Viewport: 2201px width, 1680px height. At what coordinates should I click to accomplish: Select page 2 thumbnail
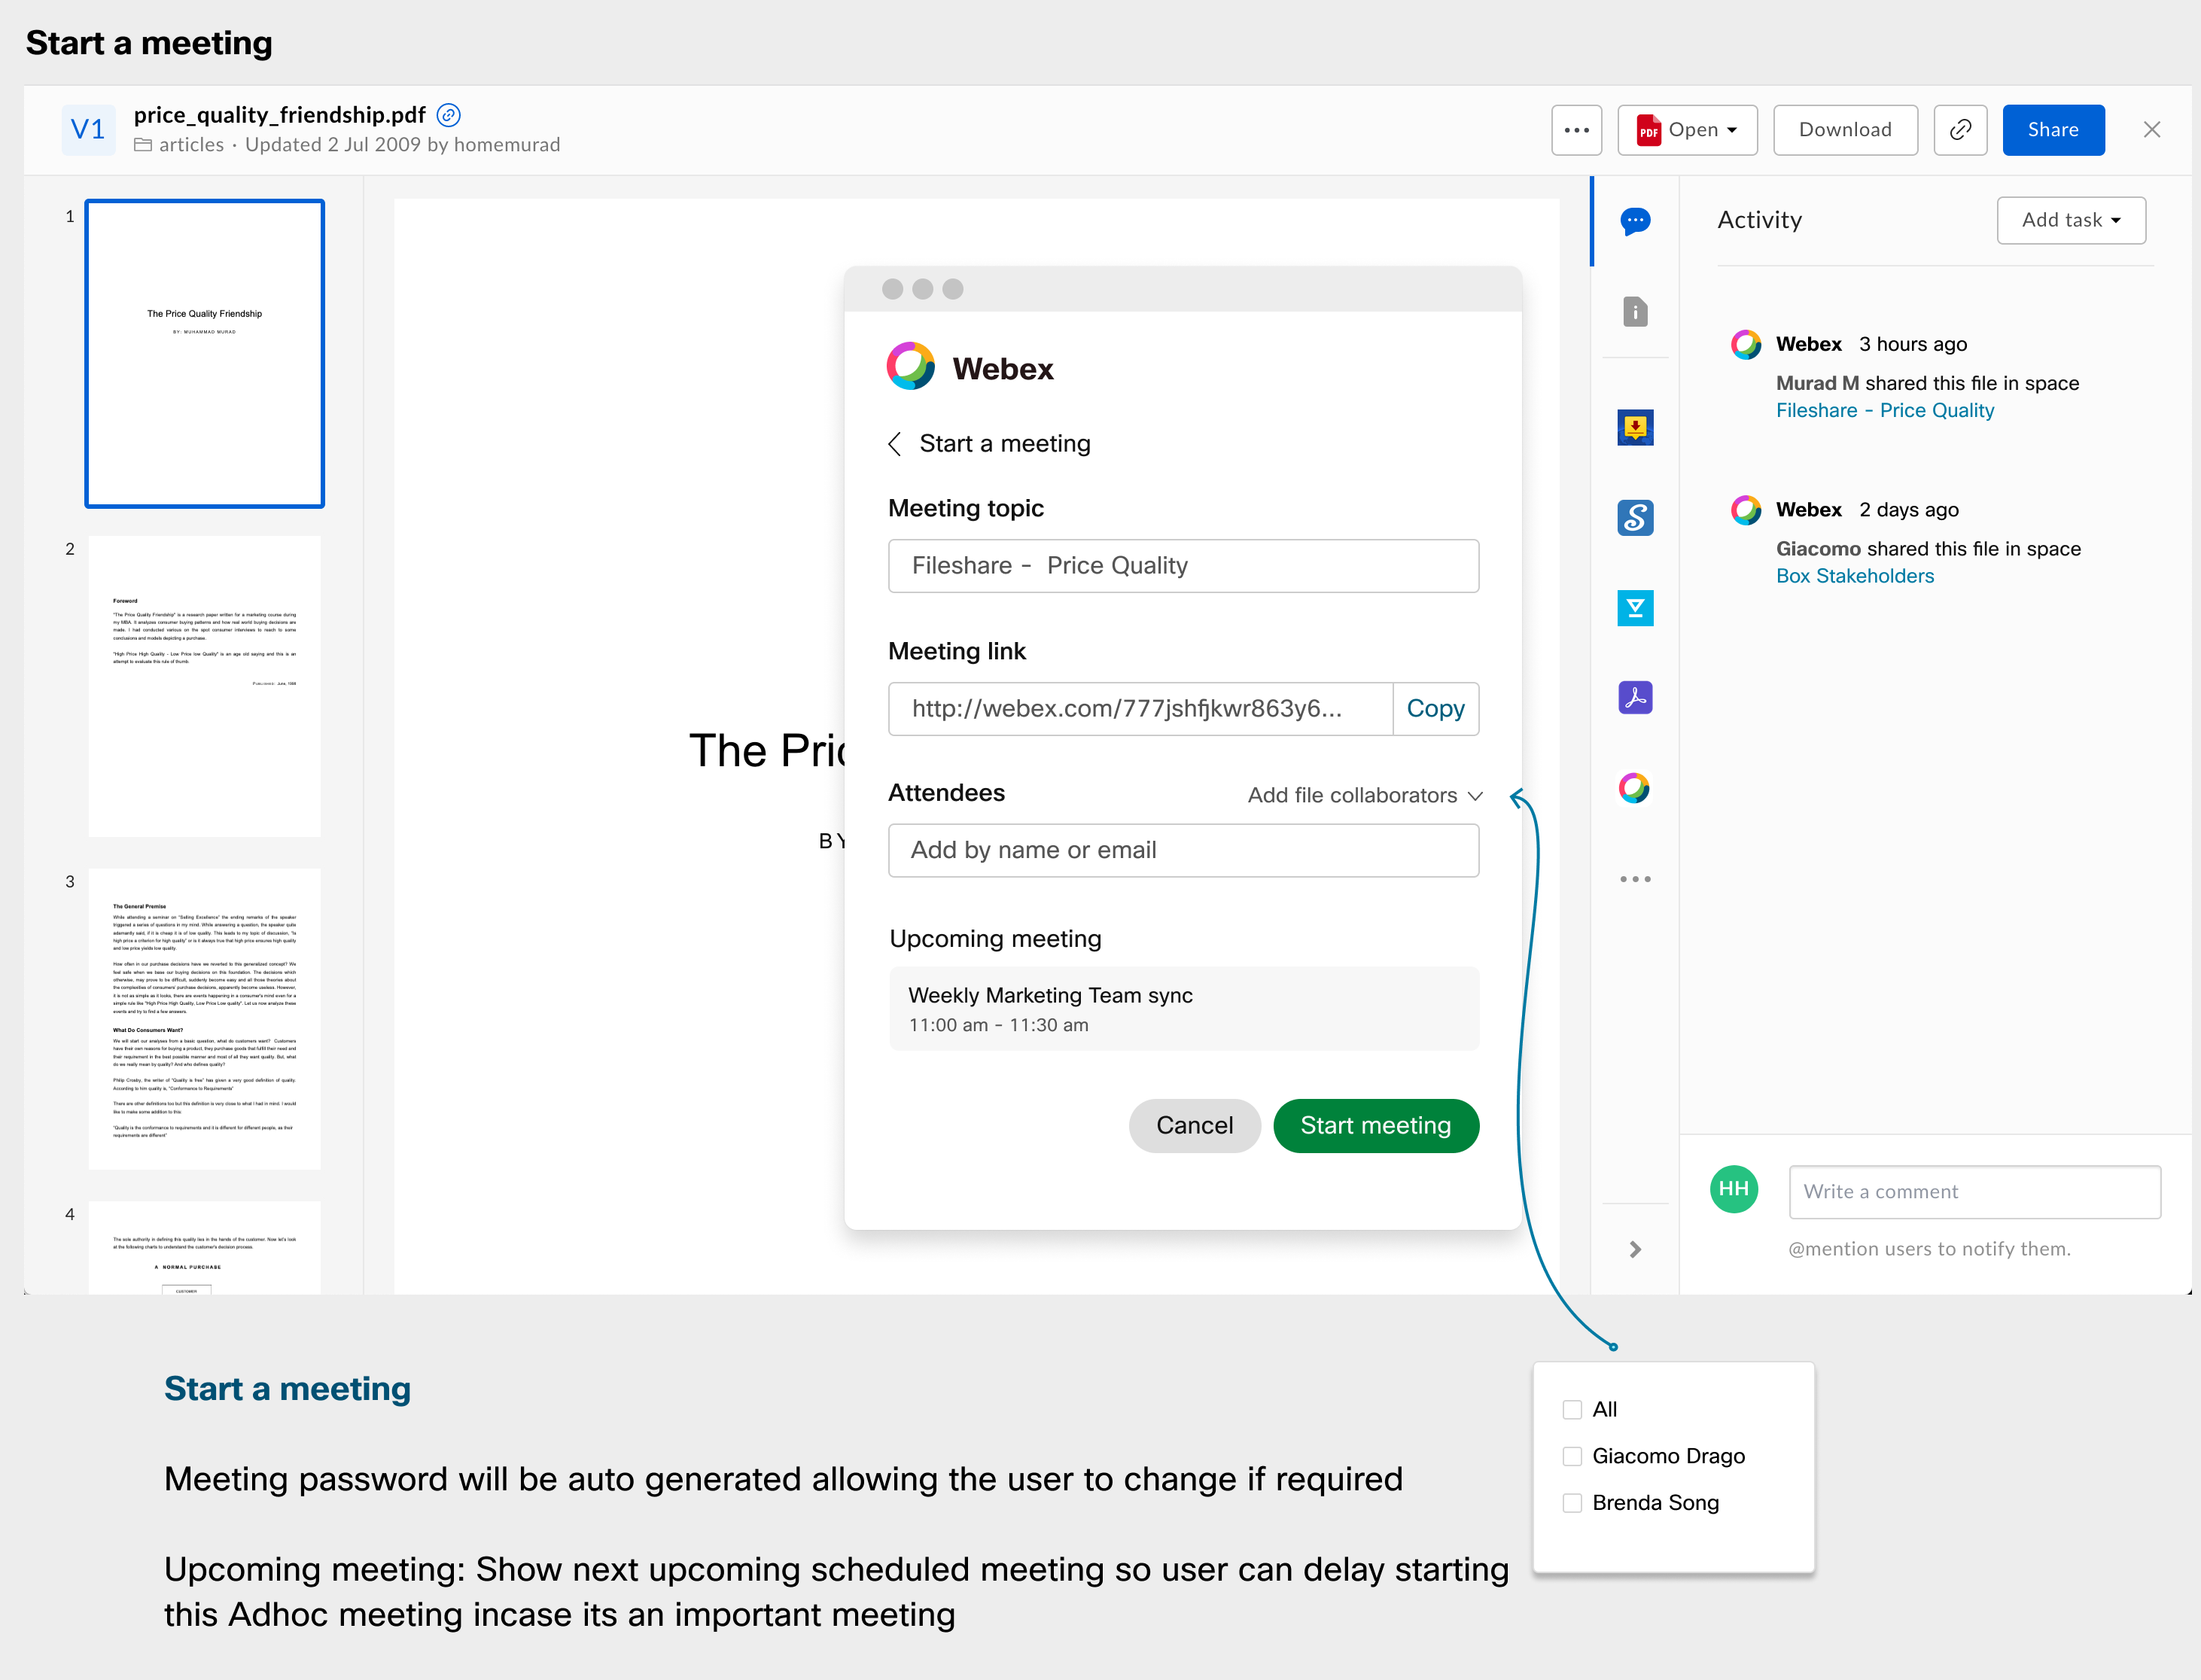(x=205, y=686)
